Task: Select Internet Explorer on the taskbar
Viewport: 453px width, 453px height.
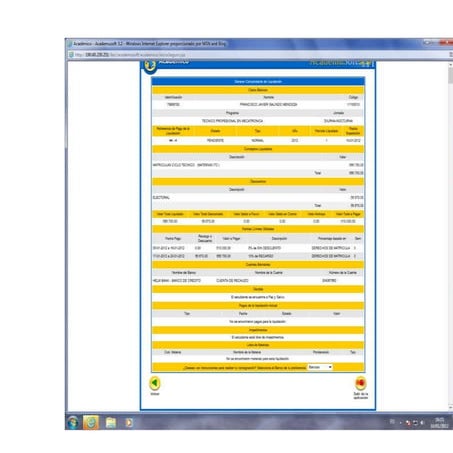Action: 91,422
